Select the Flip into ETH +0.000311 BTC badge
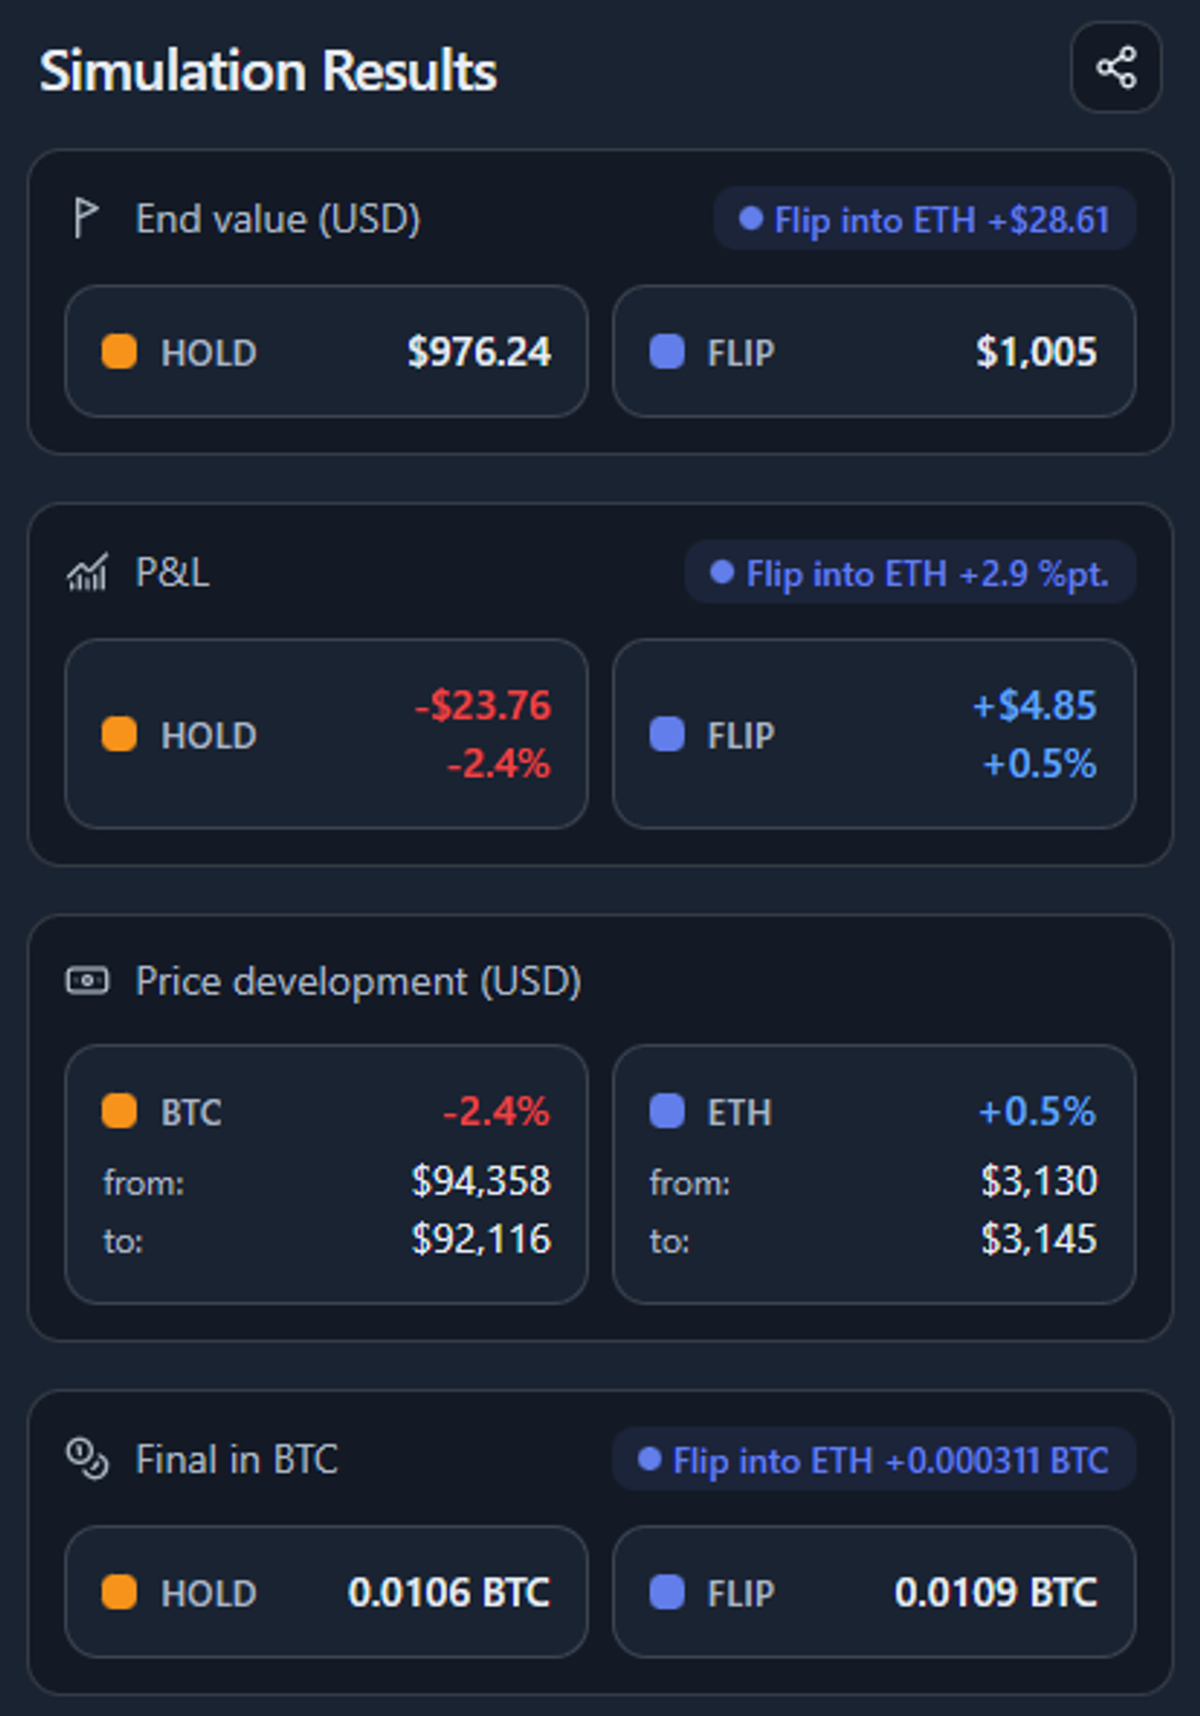Image resolution: width=1200 pixels, height=1716 pixels. tap(874, 1460)
